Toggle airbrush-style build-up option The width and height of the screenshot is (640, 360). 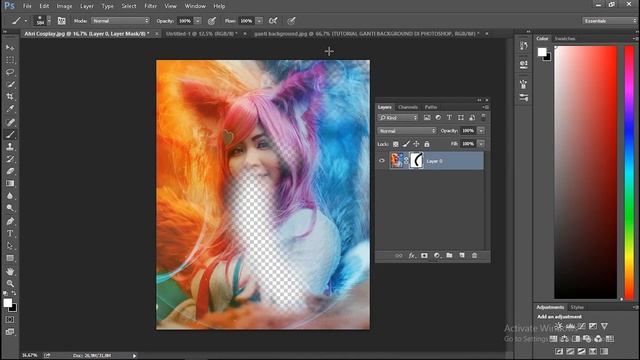[273, 21]
